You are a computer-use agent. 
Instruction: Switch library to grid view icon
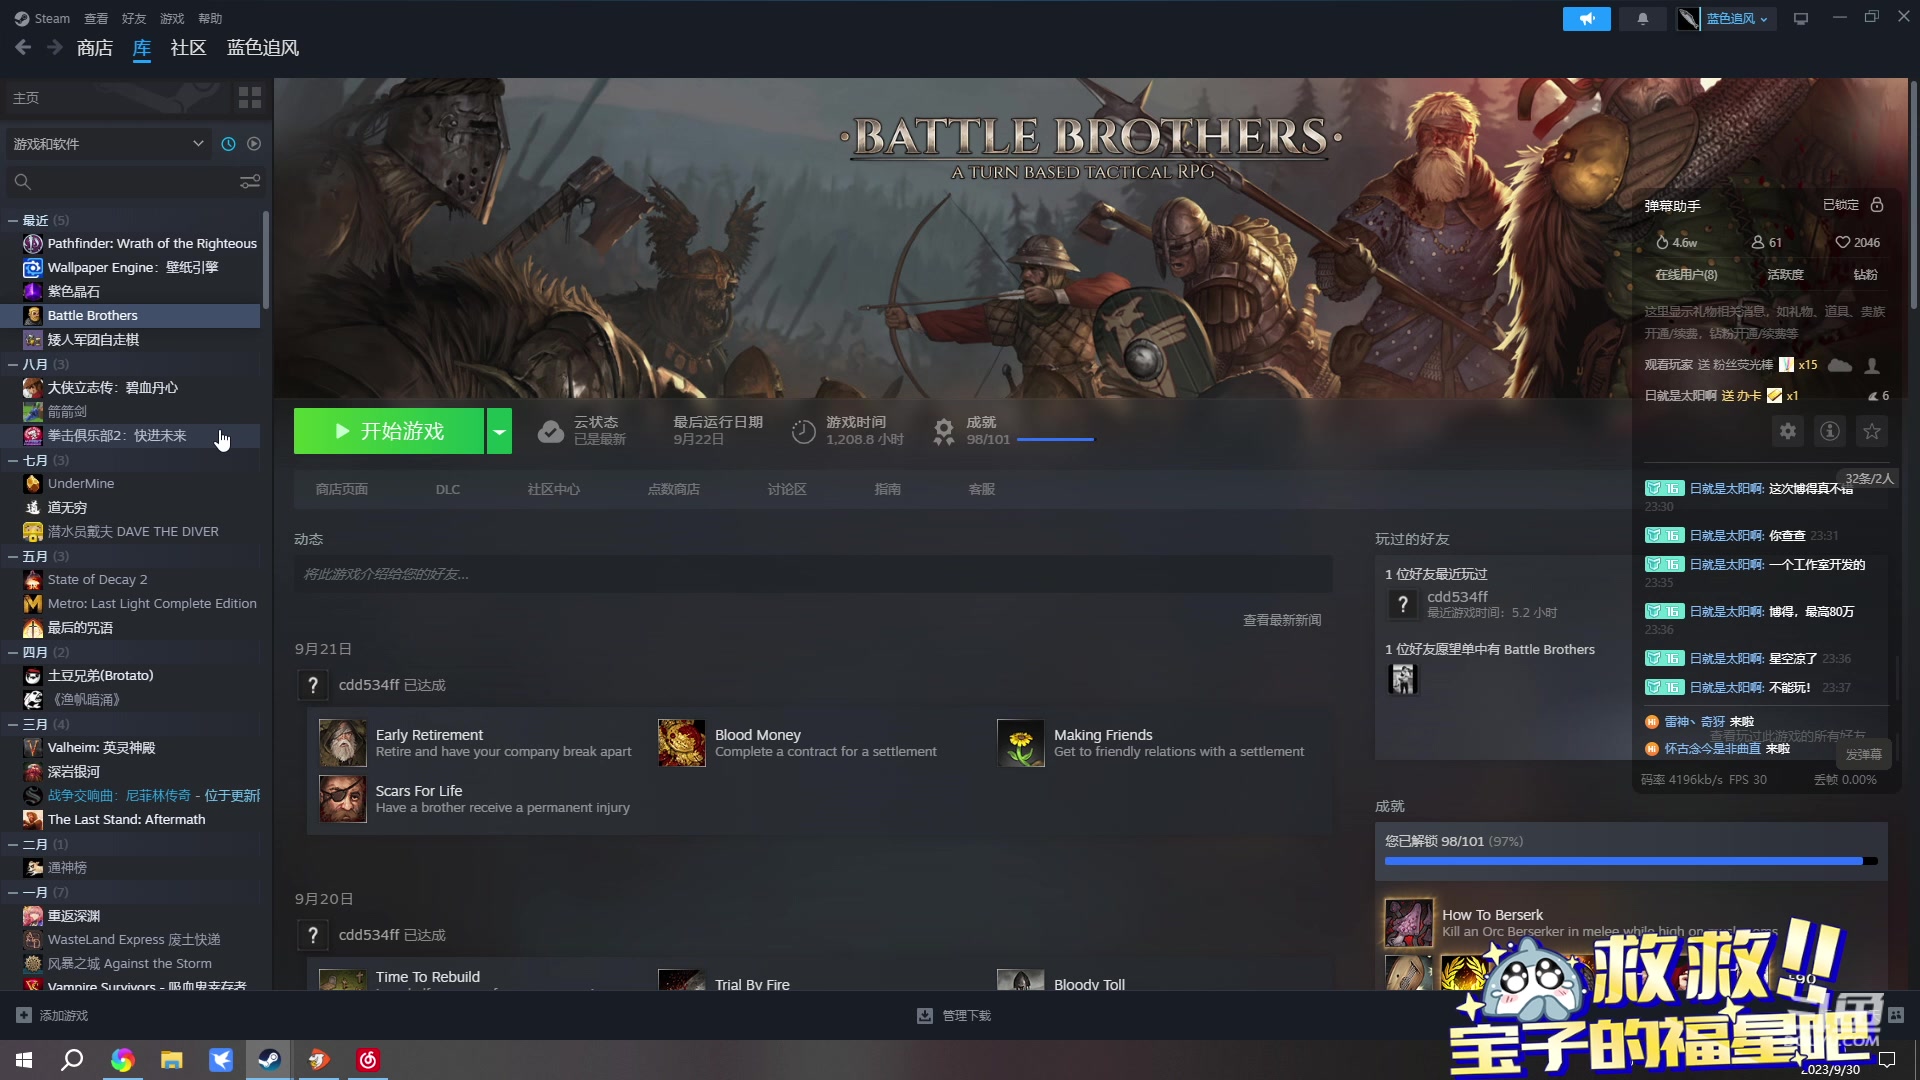(250, 97)
